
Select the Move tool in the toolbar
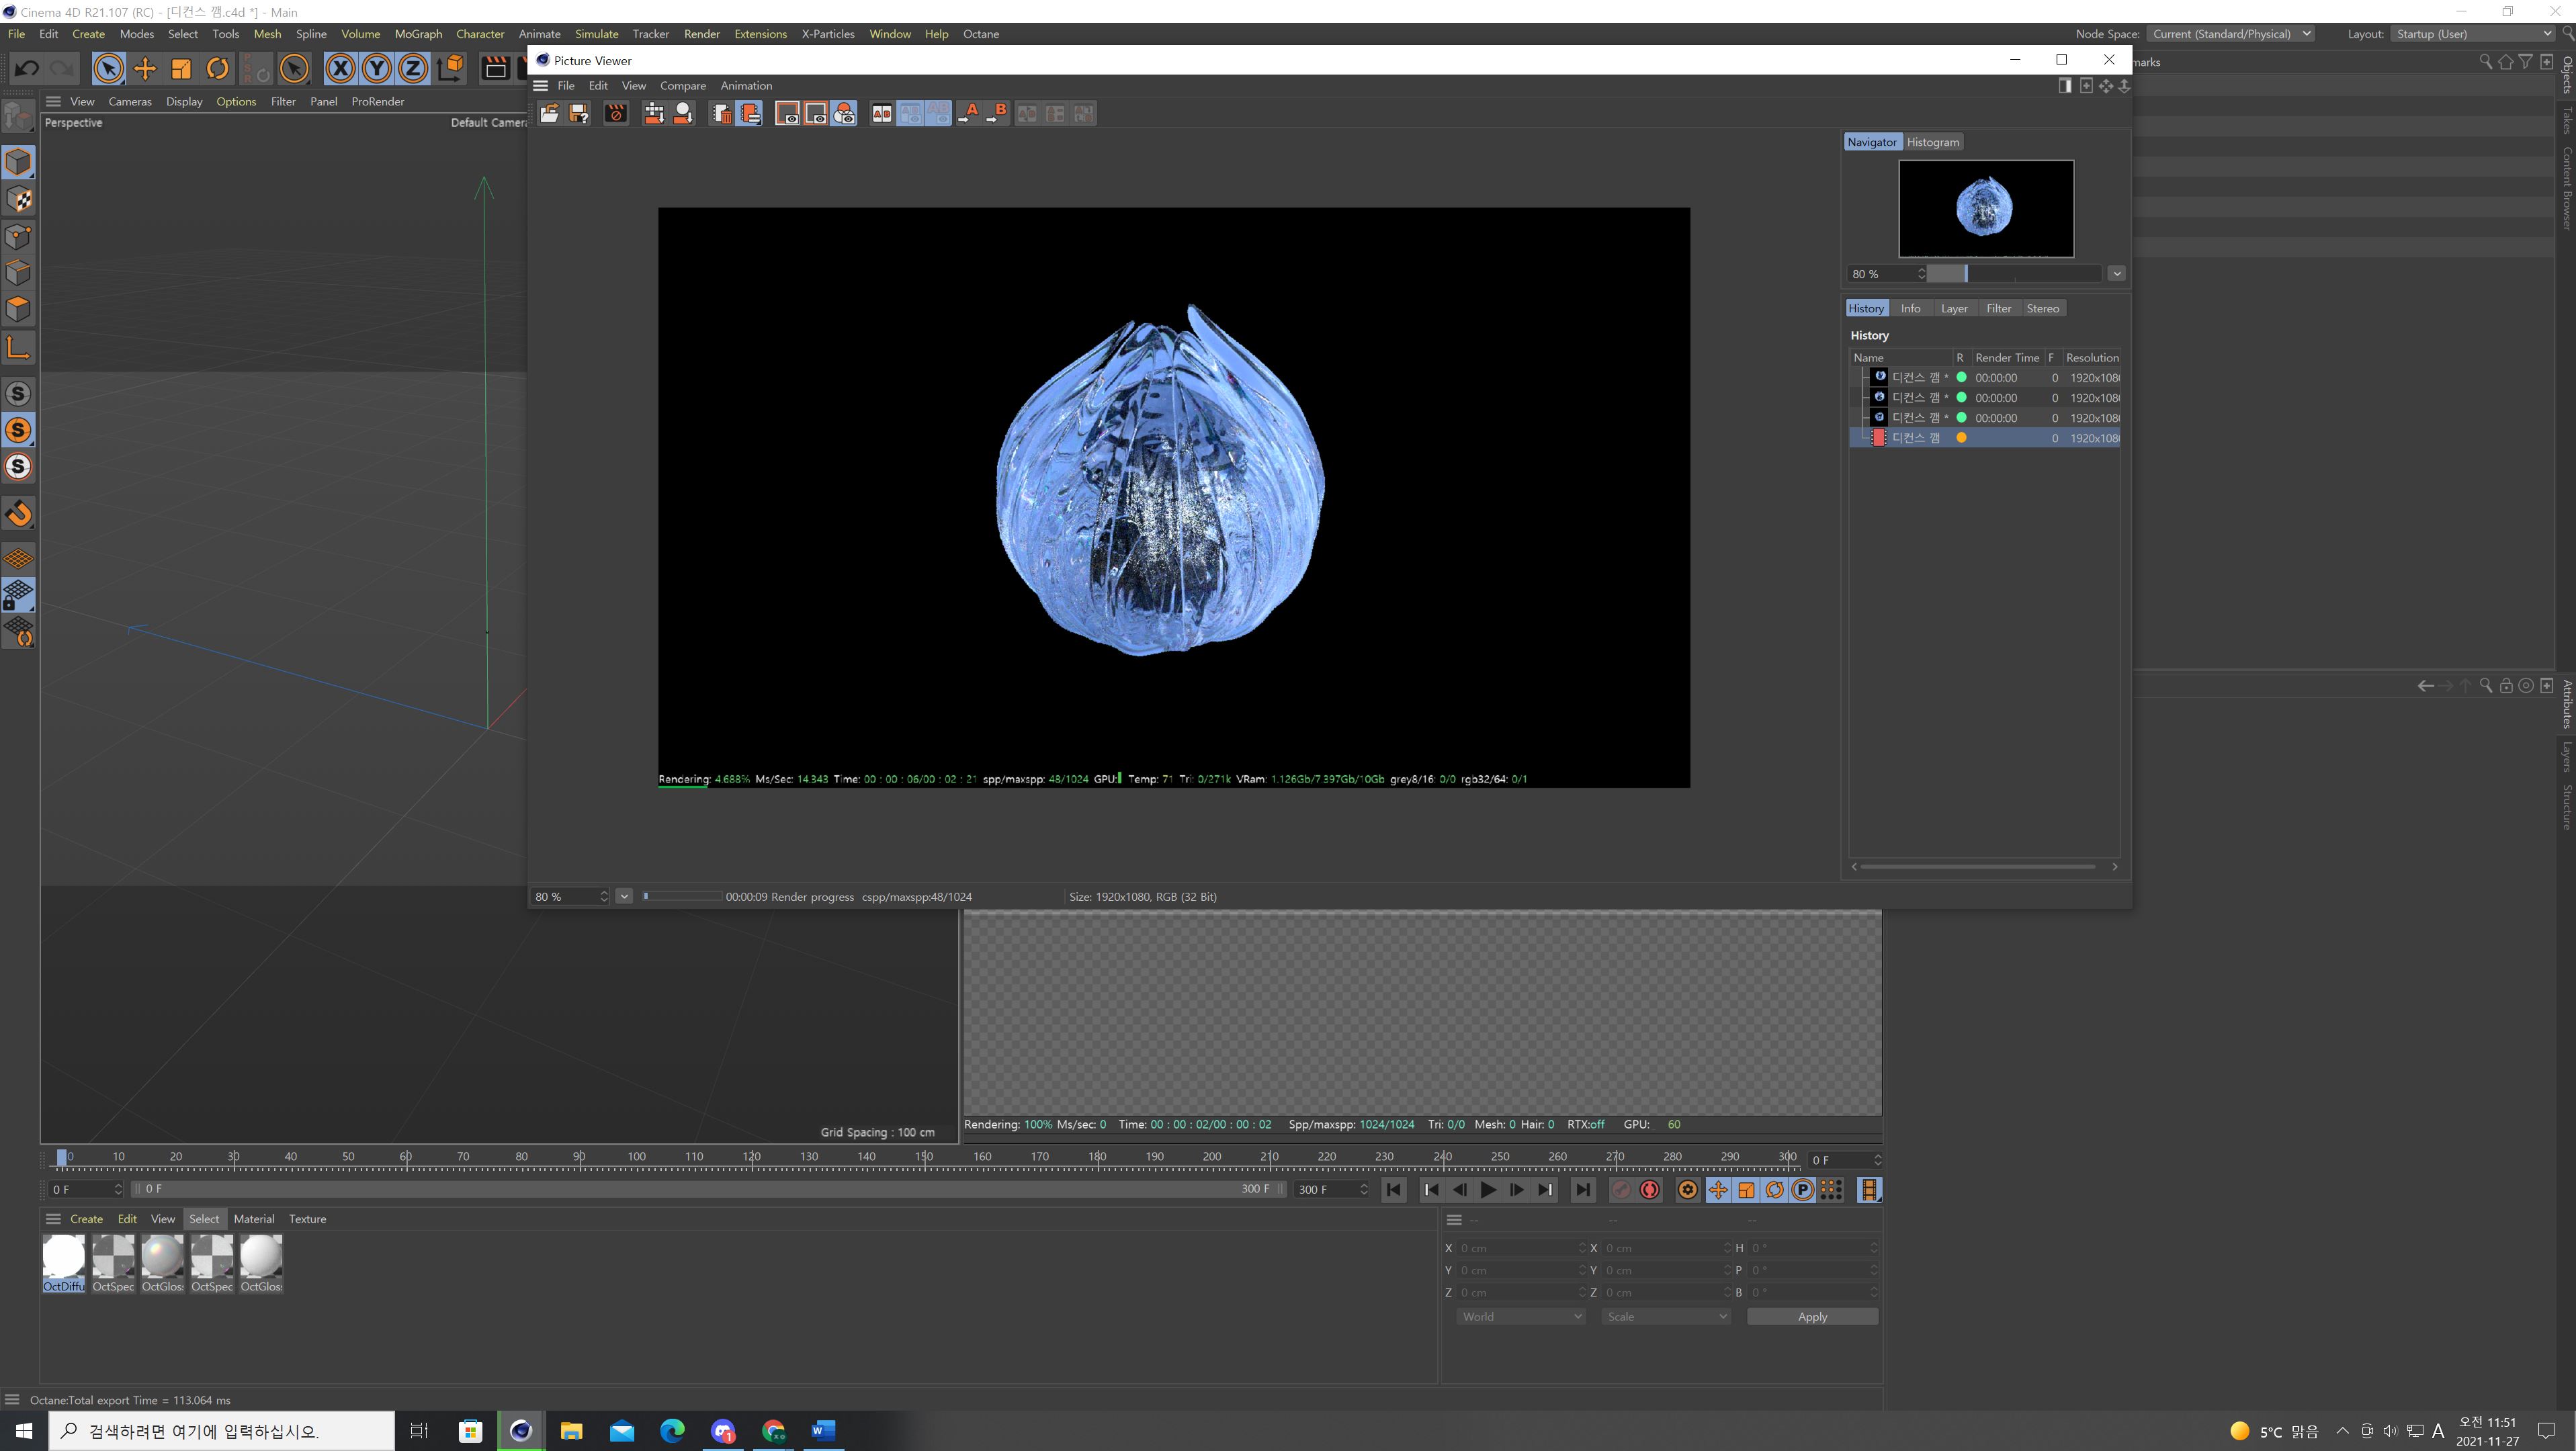[x=145, y=68]
